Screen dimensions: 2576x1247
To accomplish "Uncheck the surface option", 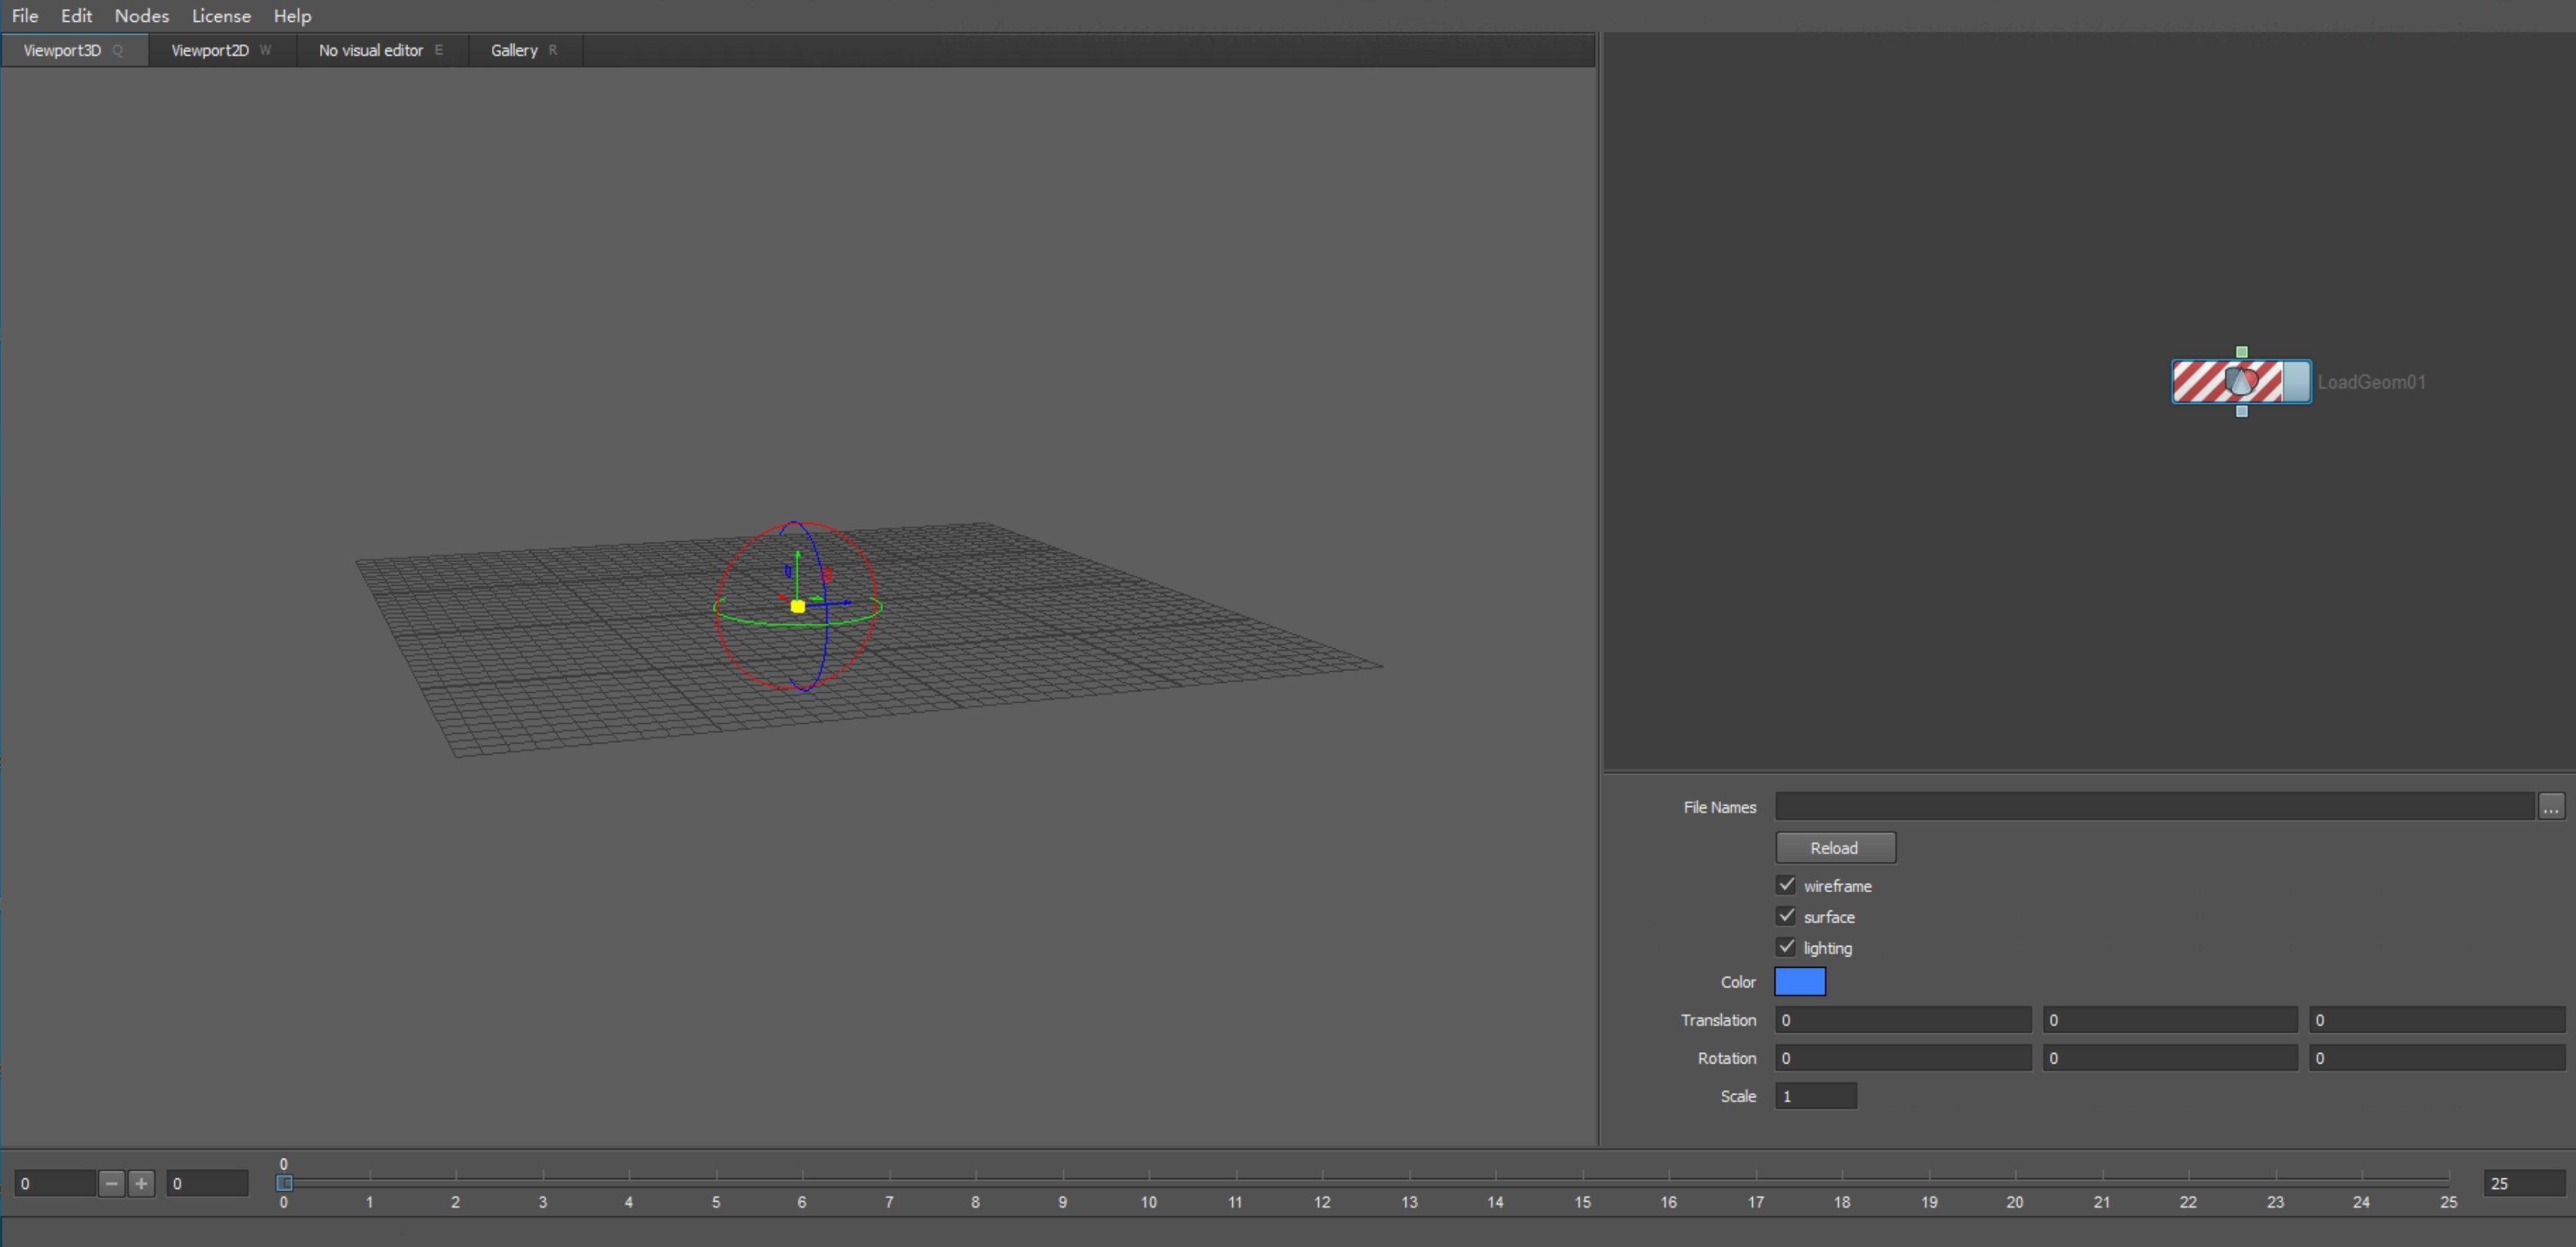I will tap(1787, 916).
